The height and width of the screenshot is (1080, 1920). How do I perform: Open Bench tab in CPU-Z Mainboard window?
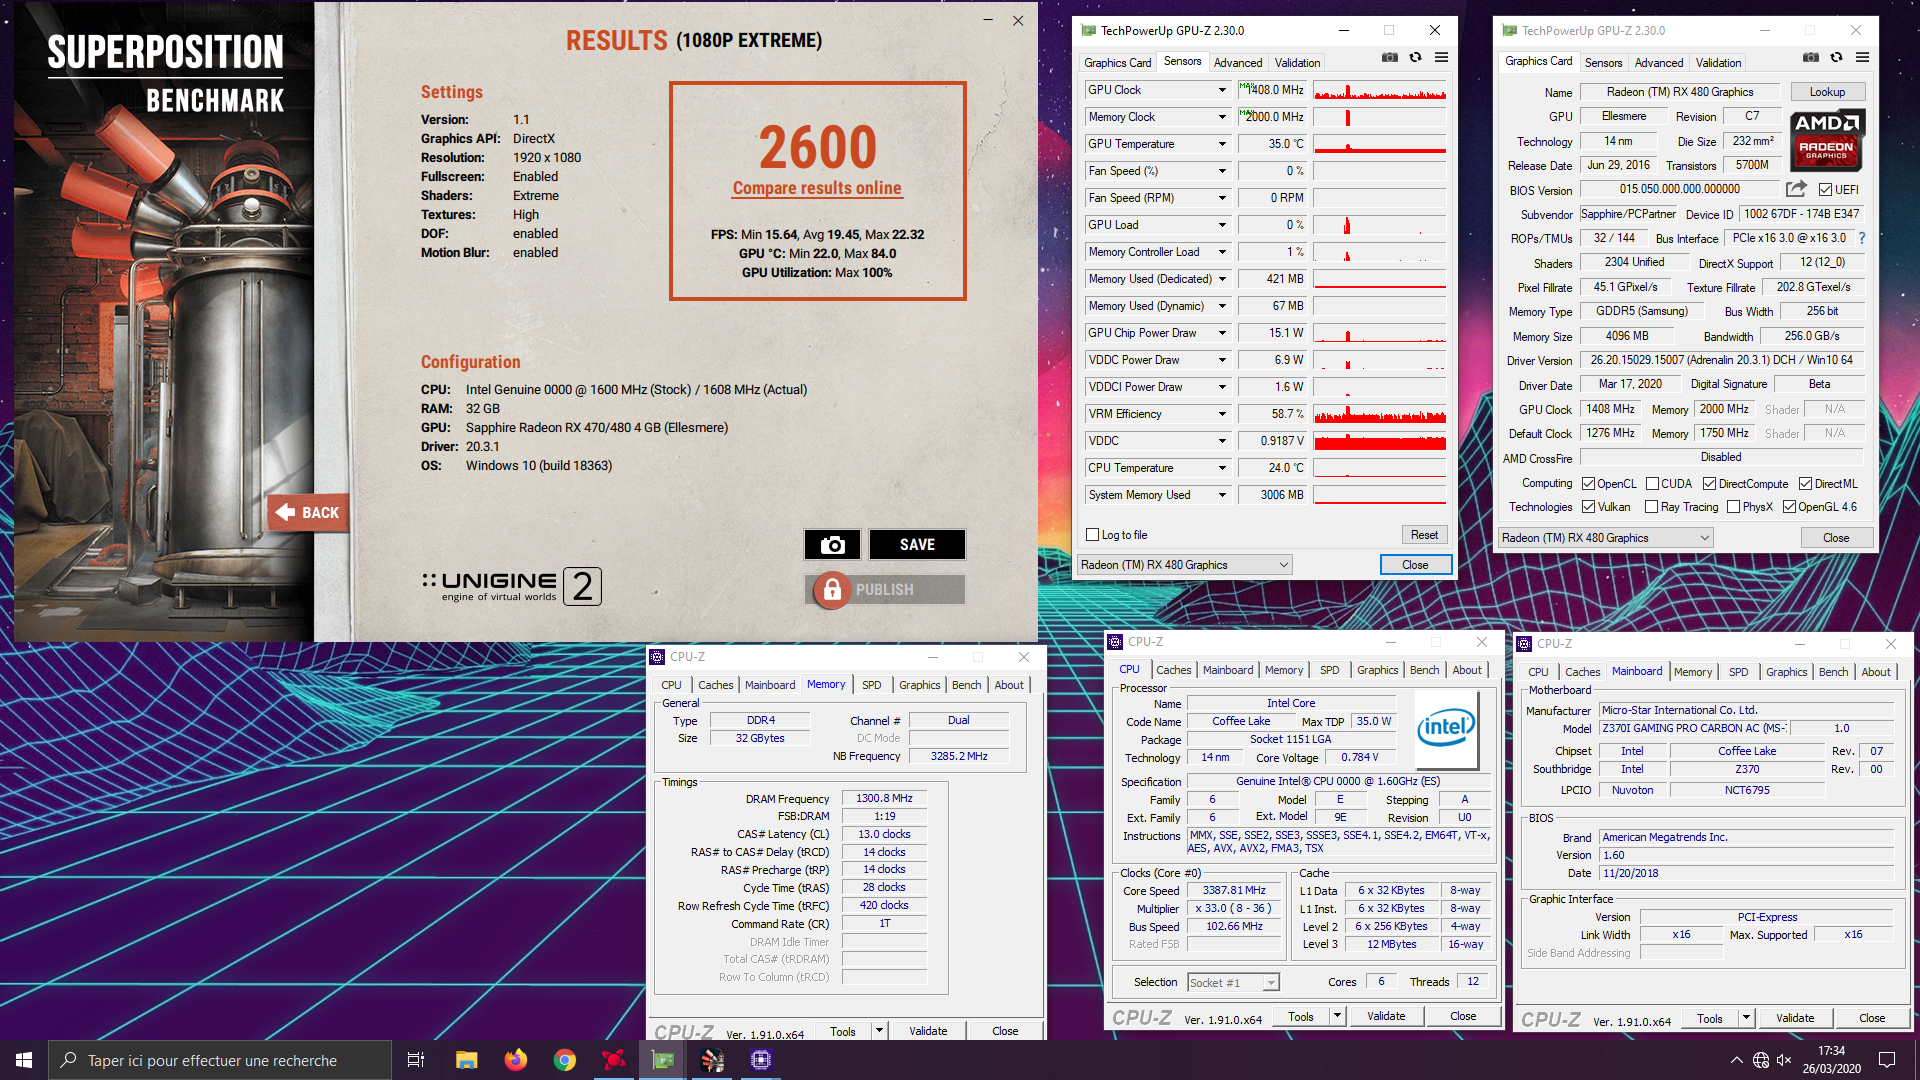coord(1833,672)
